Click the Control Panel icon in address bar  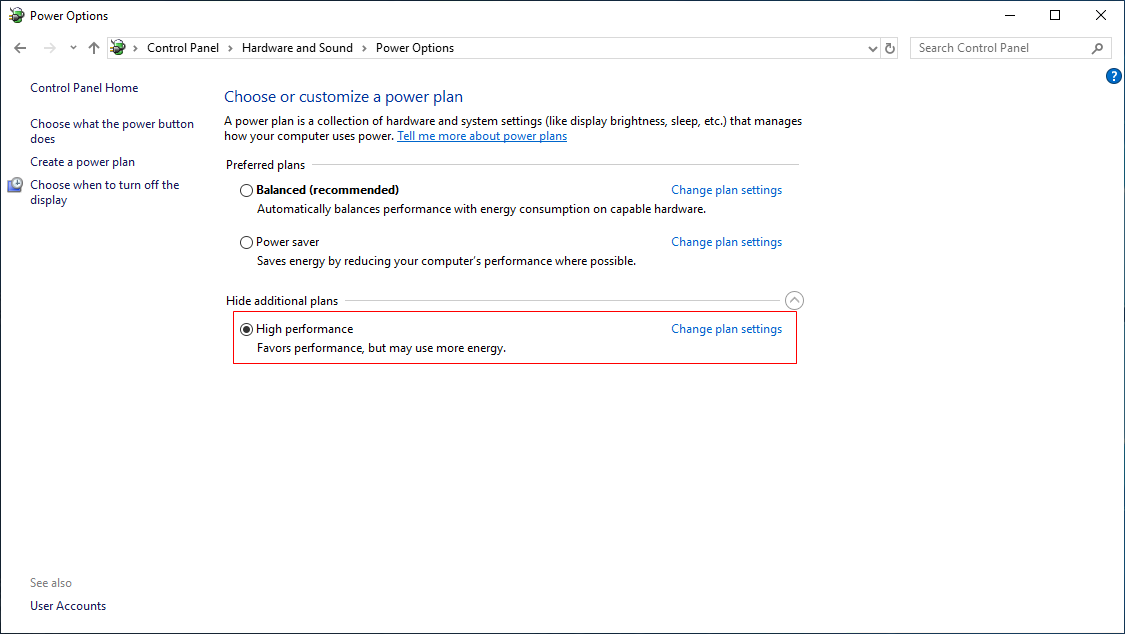(118, 48)
